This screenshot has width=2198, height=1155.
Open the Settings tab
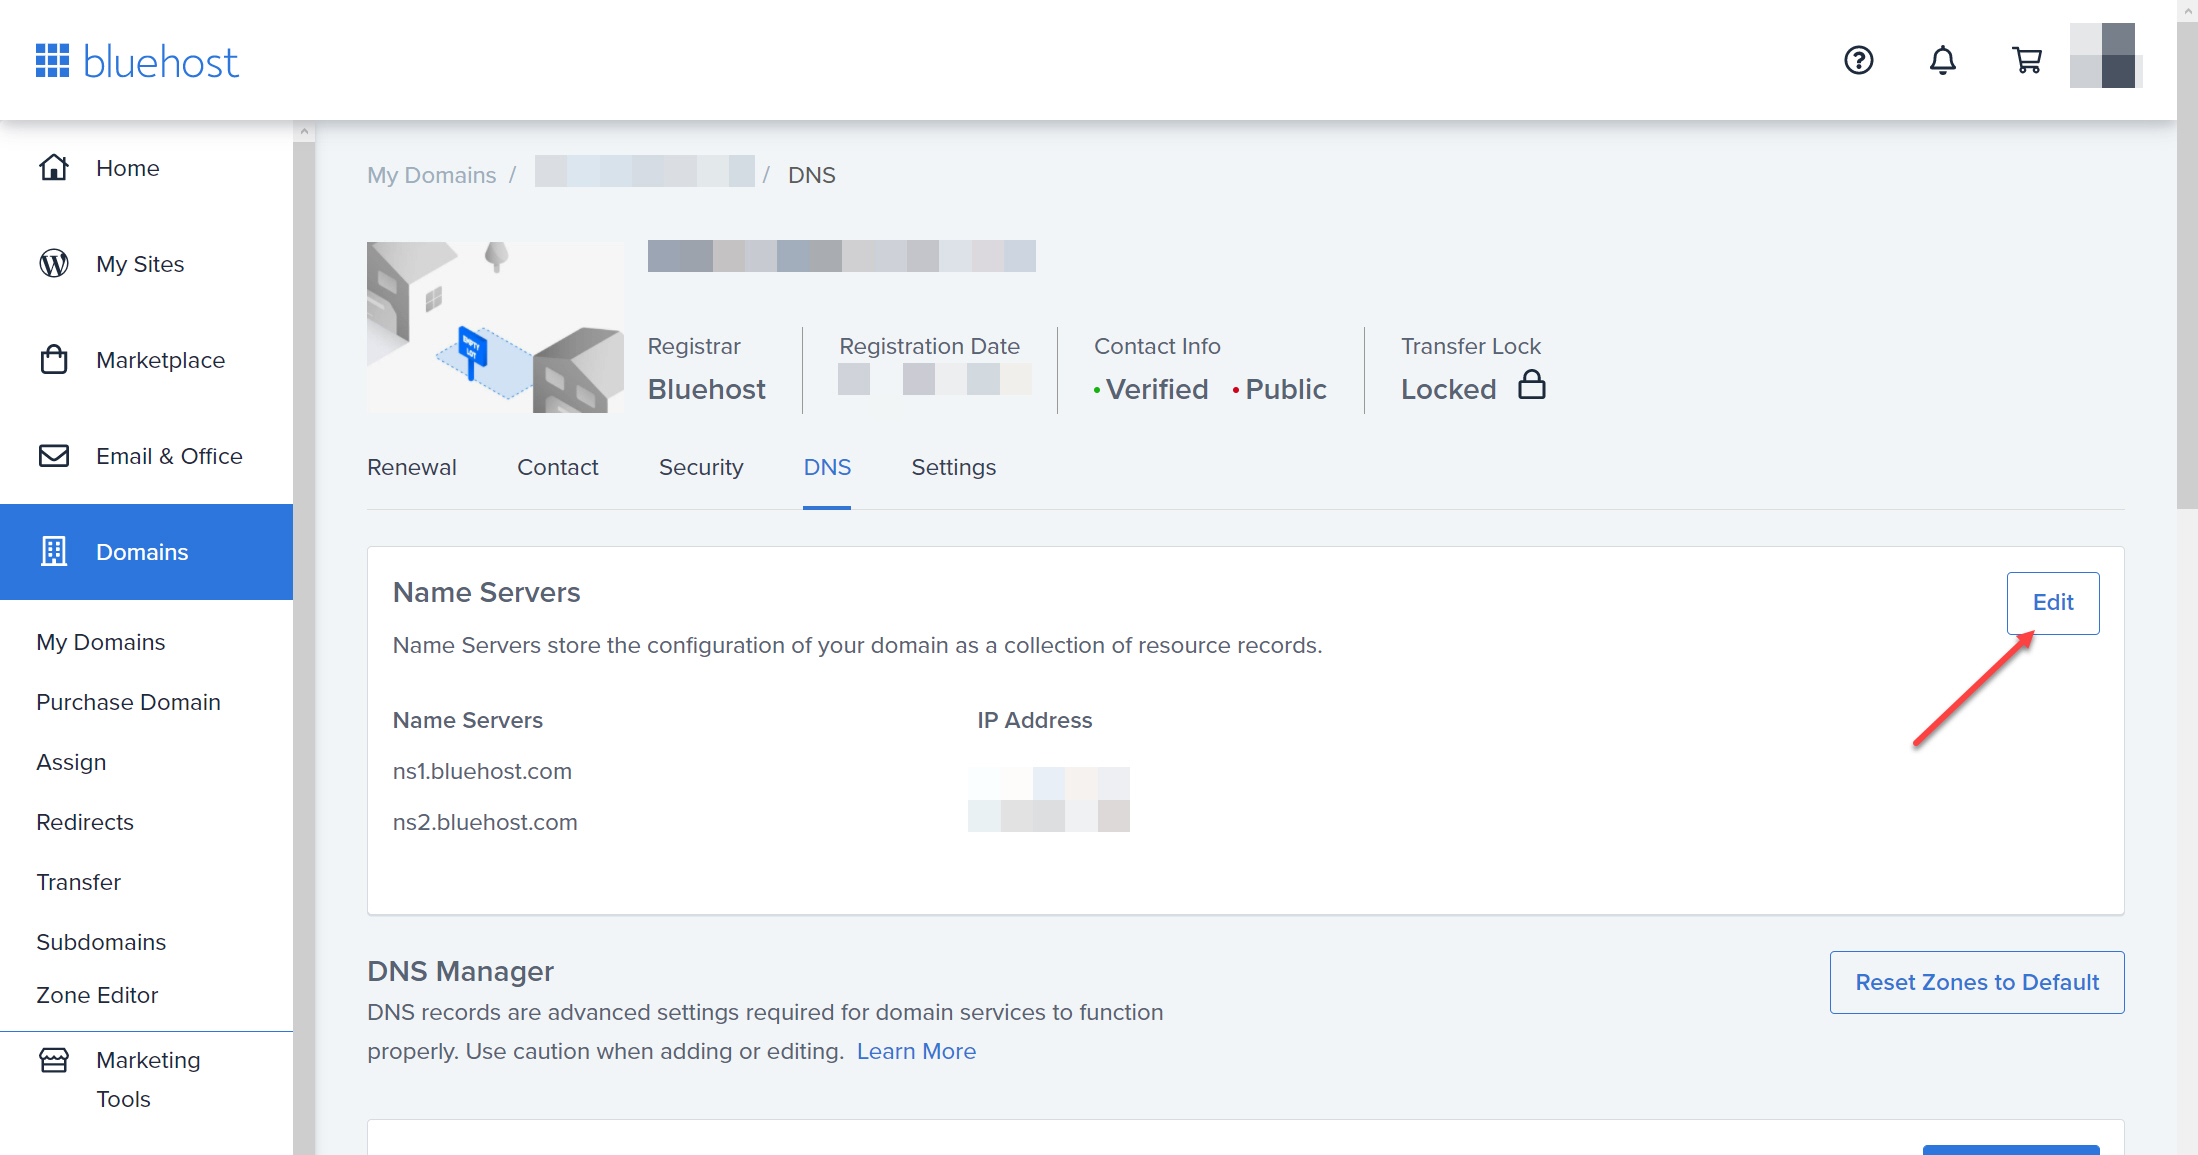click(x=953, y=468)
